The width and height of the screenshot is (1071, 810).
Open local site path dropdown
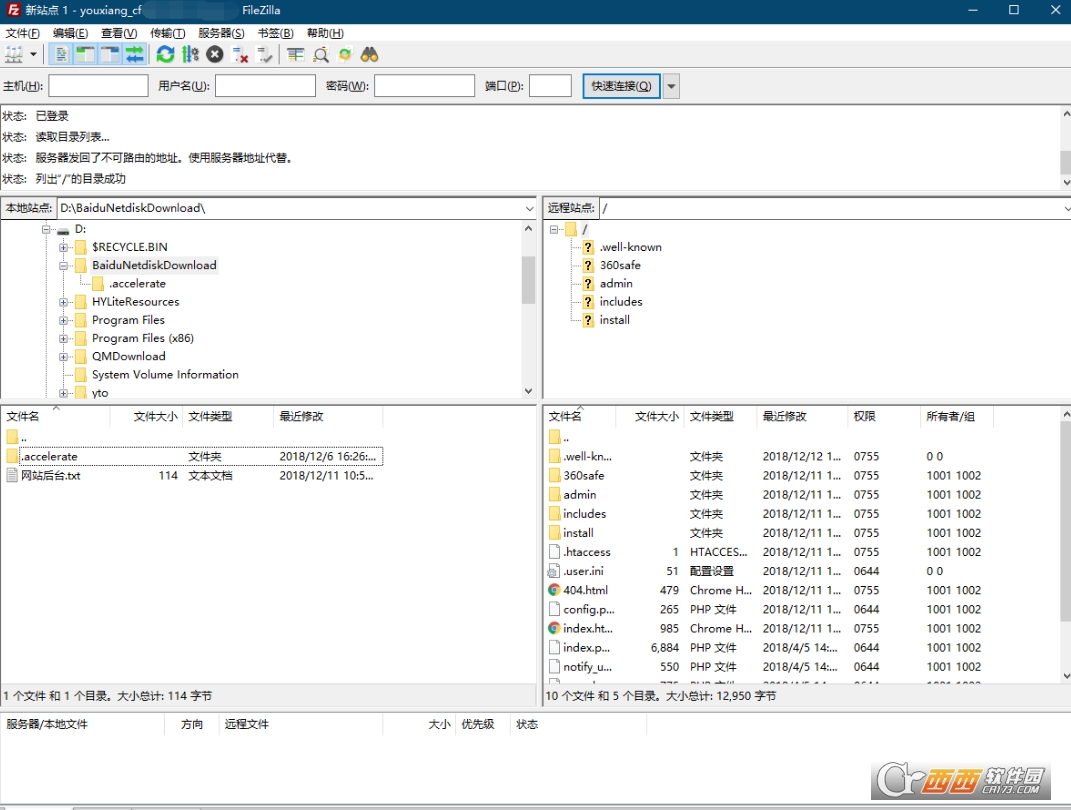[529, 208]
